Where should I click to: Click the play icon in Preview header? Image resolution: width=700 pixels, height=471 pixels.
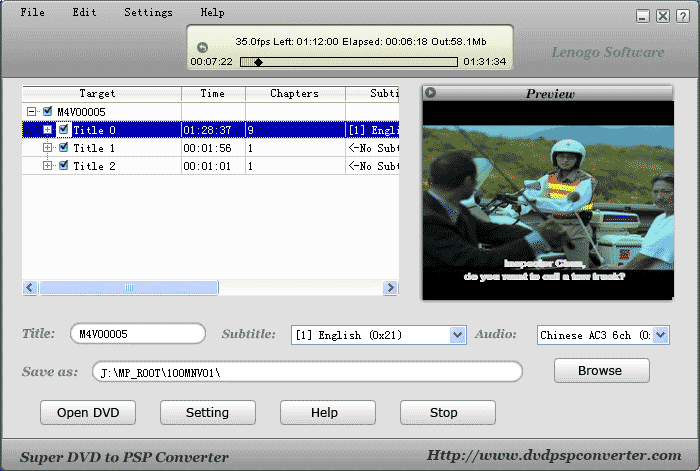click(x=430, y=93)
